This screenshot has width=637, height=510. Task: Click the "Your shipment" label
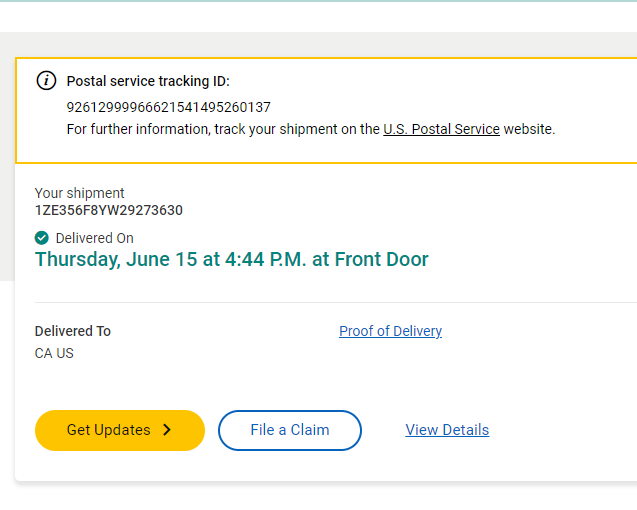(x=80, y=193)
